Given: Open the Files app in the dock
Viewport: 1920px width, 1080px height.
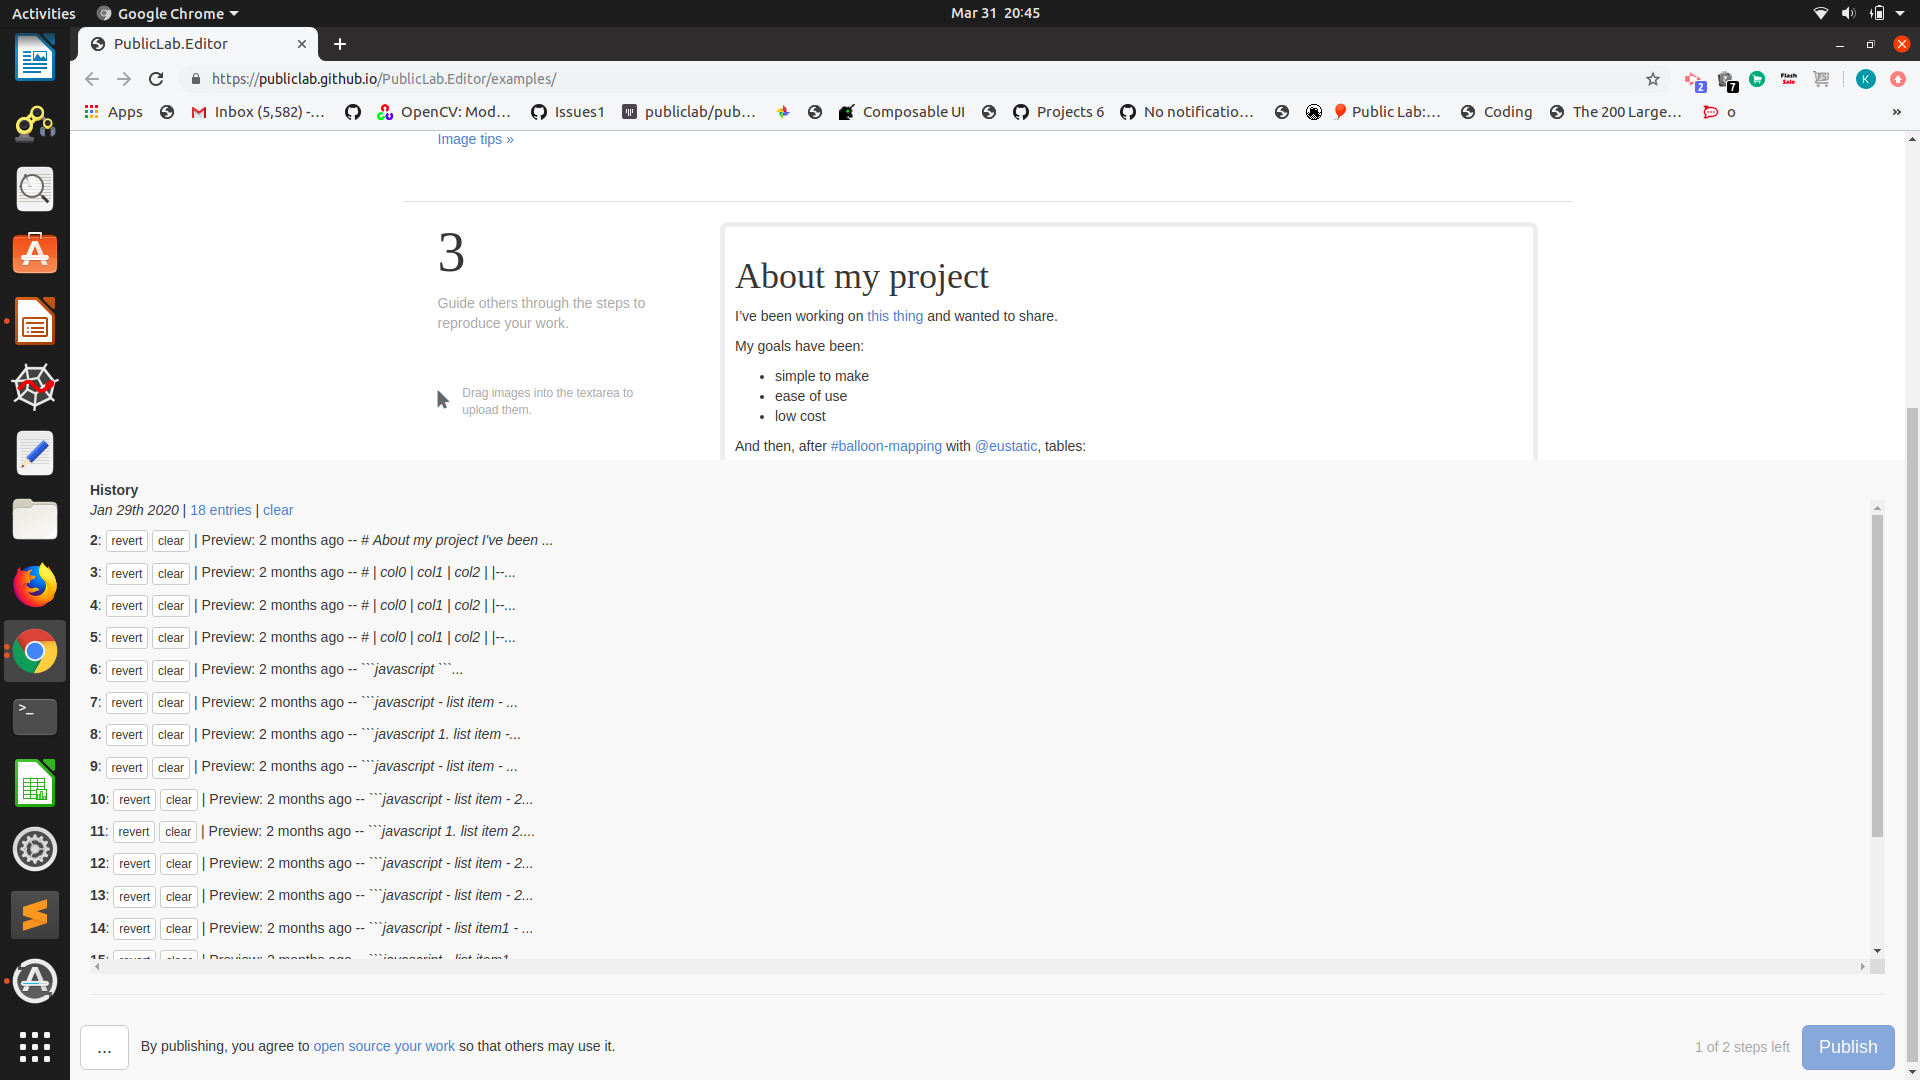Looking at the screenshot, I should coord(35,519).
